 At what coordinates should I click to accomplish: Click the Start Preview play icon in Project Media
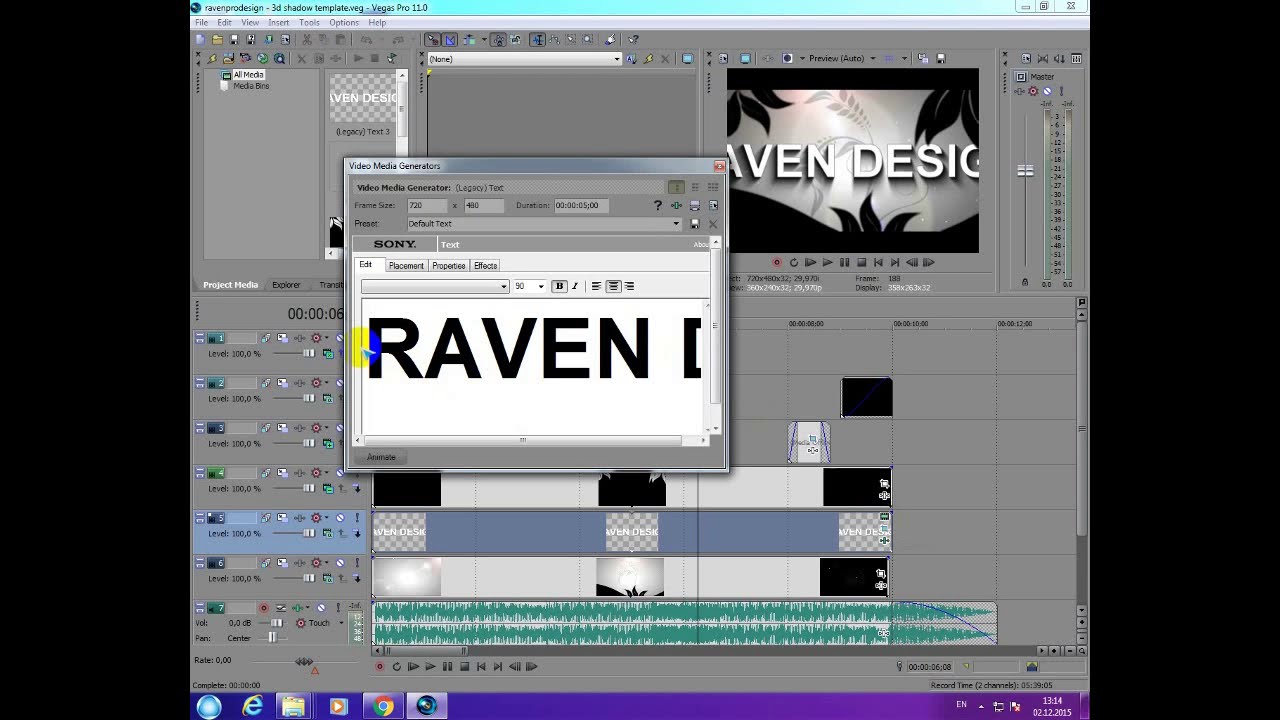click(358, 58)
